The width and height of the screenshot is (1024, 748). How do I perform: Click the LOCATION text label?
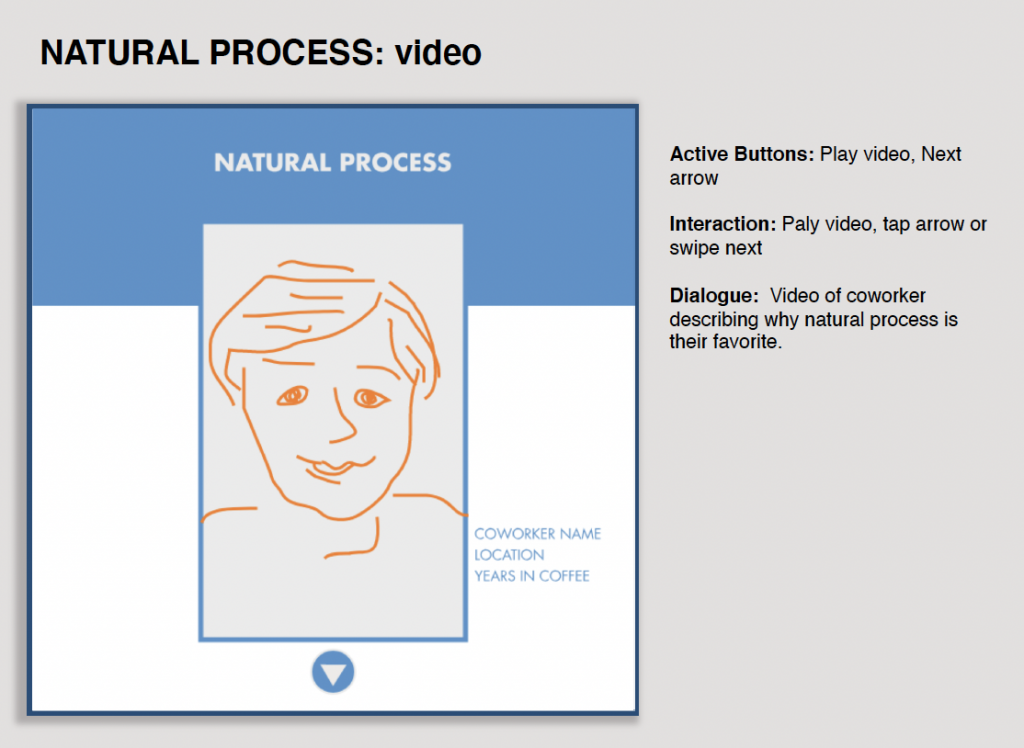point(509,555)
